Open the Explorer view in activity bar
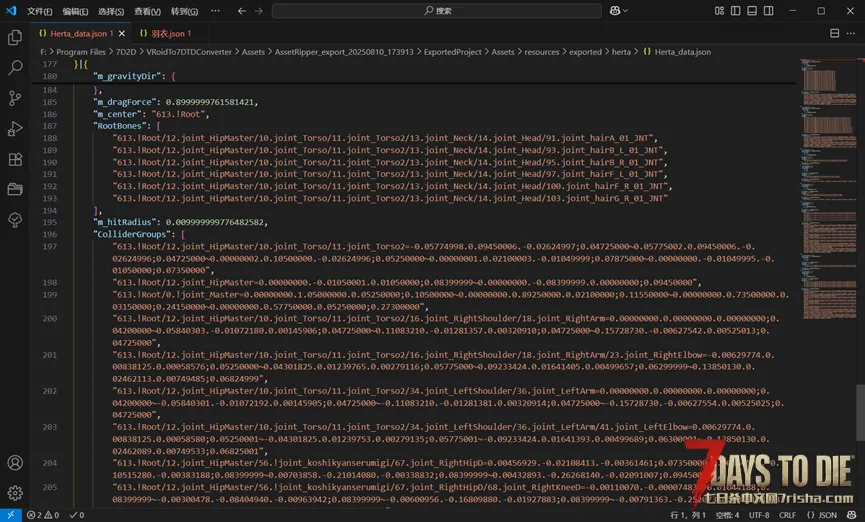 pos(15,38)
